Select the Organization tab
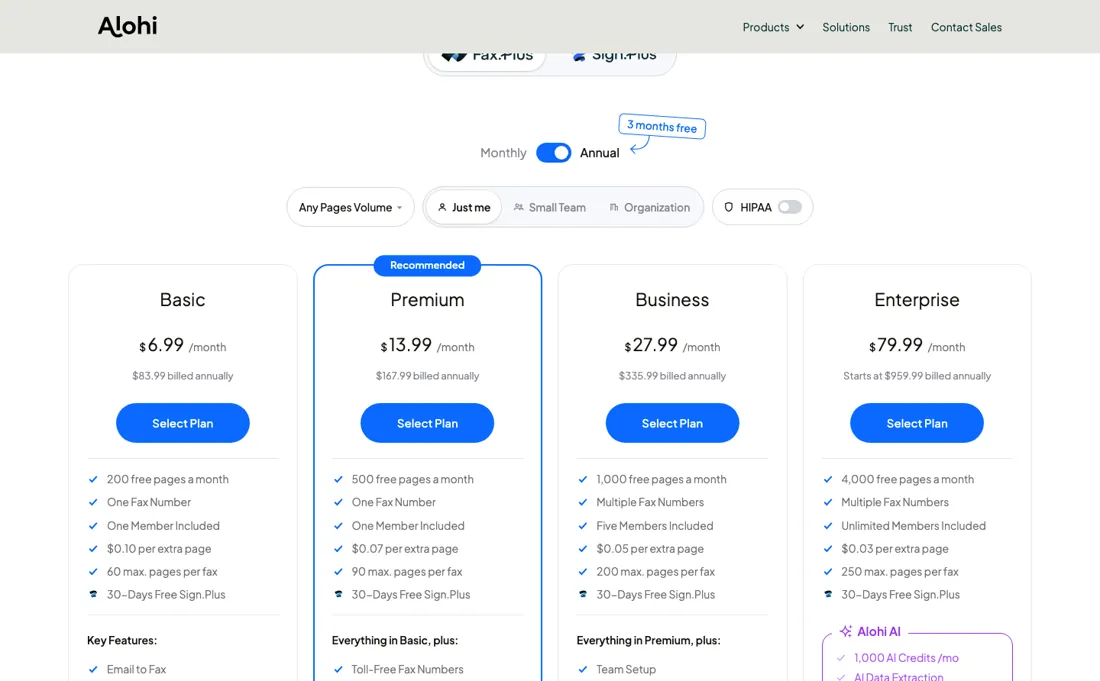1100x681 pixels. [649, 208]
